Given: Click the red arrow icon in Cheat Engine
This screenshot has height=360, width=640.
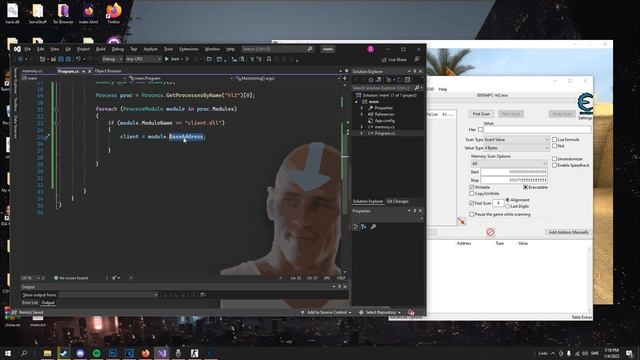Looking at the screenshot, I should click(461, 221).
